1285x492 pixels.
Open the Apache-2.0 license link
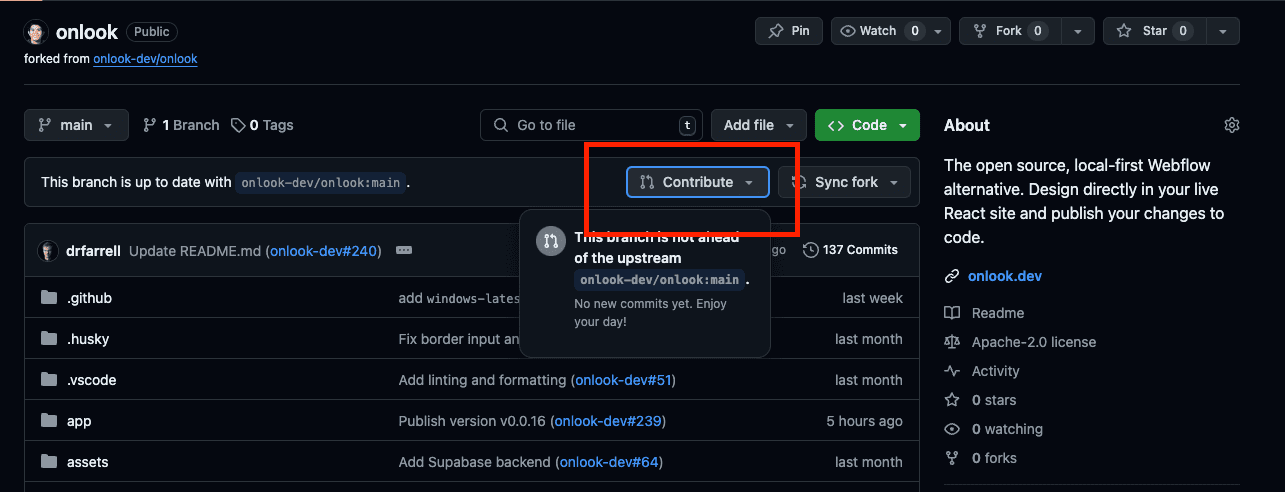click(1033, 342)
